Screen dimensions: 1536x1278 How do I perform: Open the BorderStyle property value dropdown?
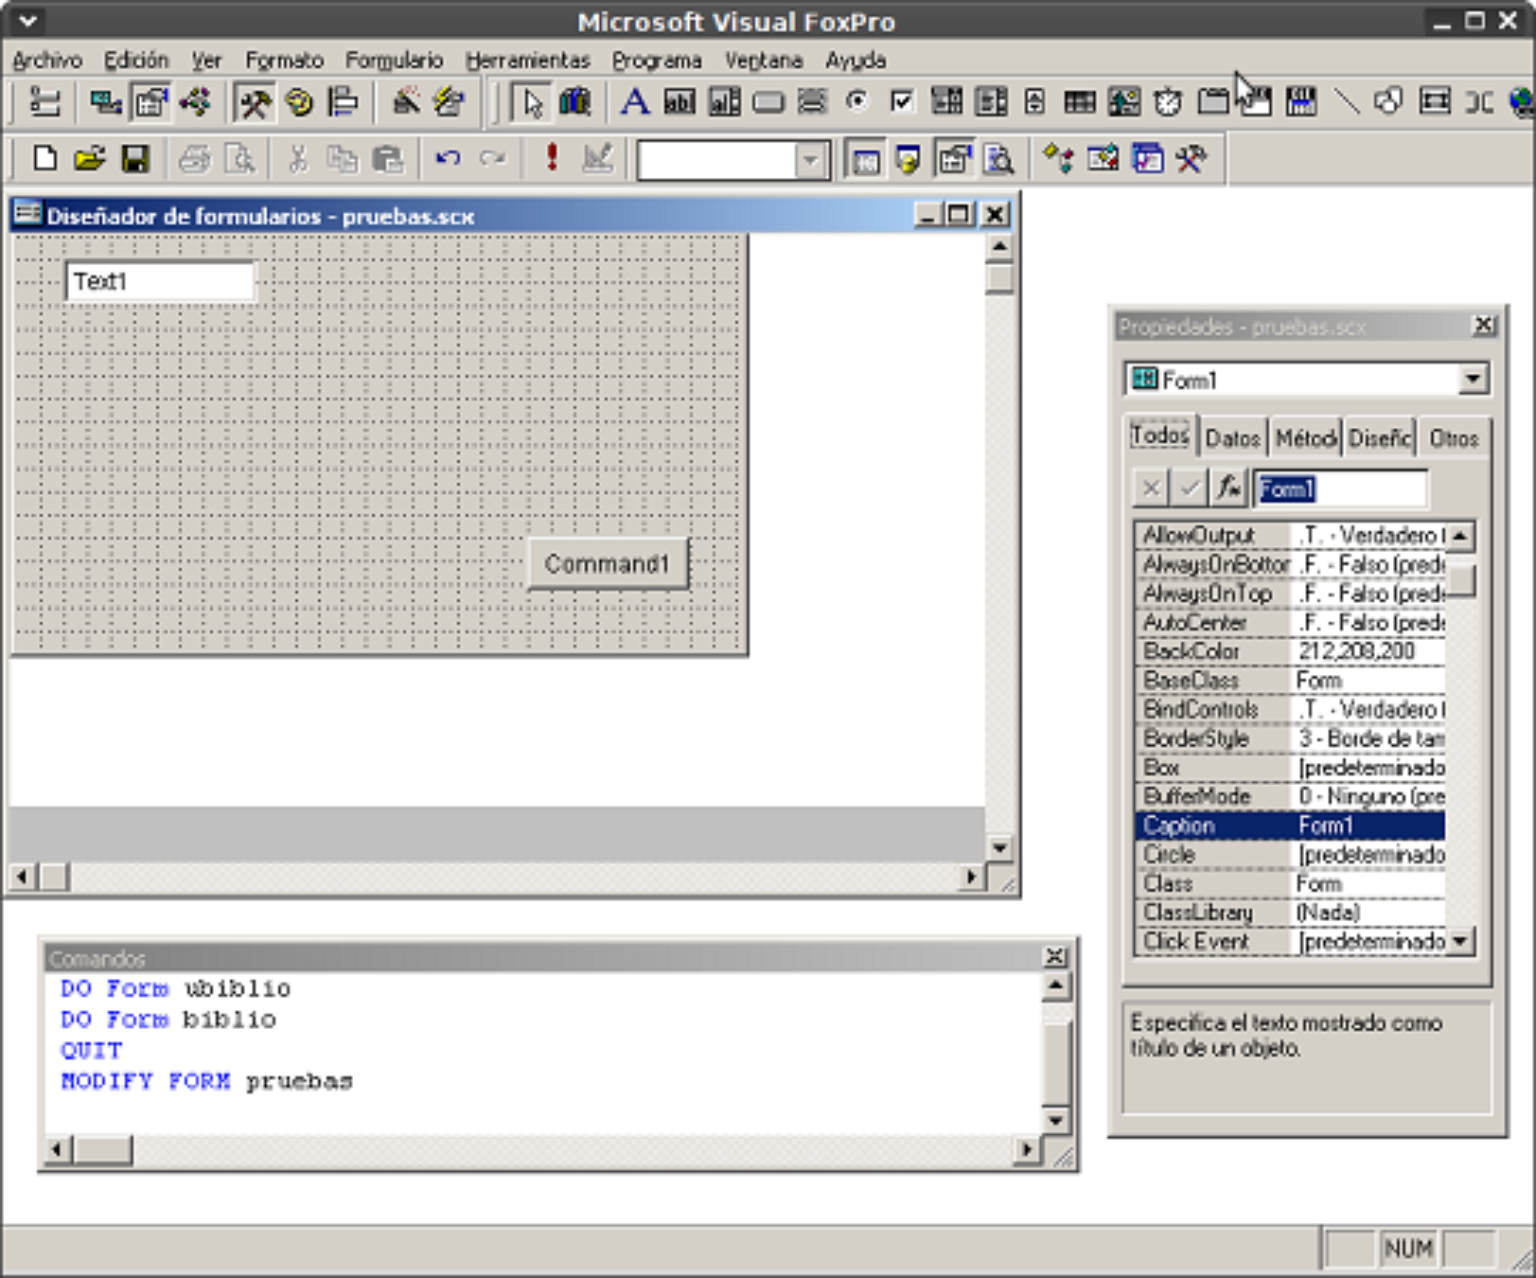(1368, 738)
